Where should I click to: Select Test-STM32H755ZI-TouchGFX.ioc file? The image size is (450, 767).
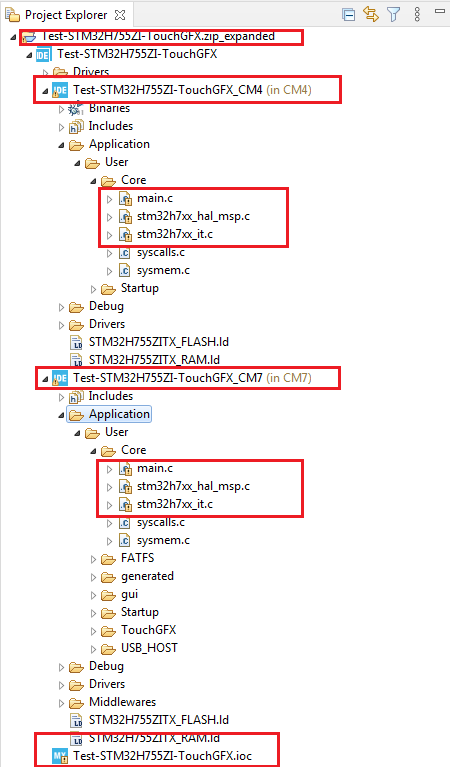click(x=162, y=756)
